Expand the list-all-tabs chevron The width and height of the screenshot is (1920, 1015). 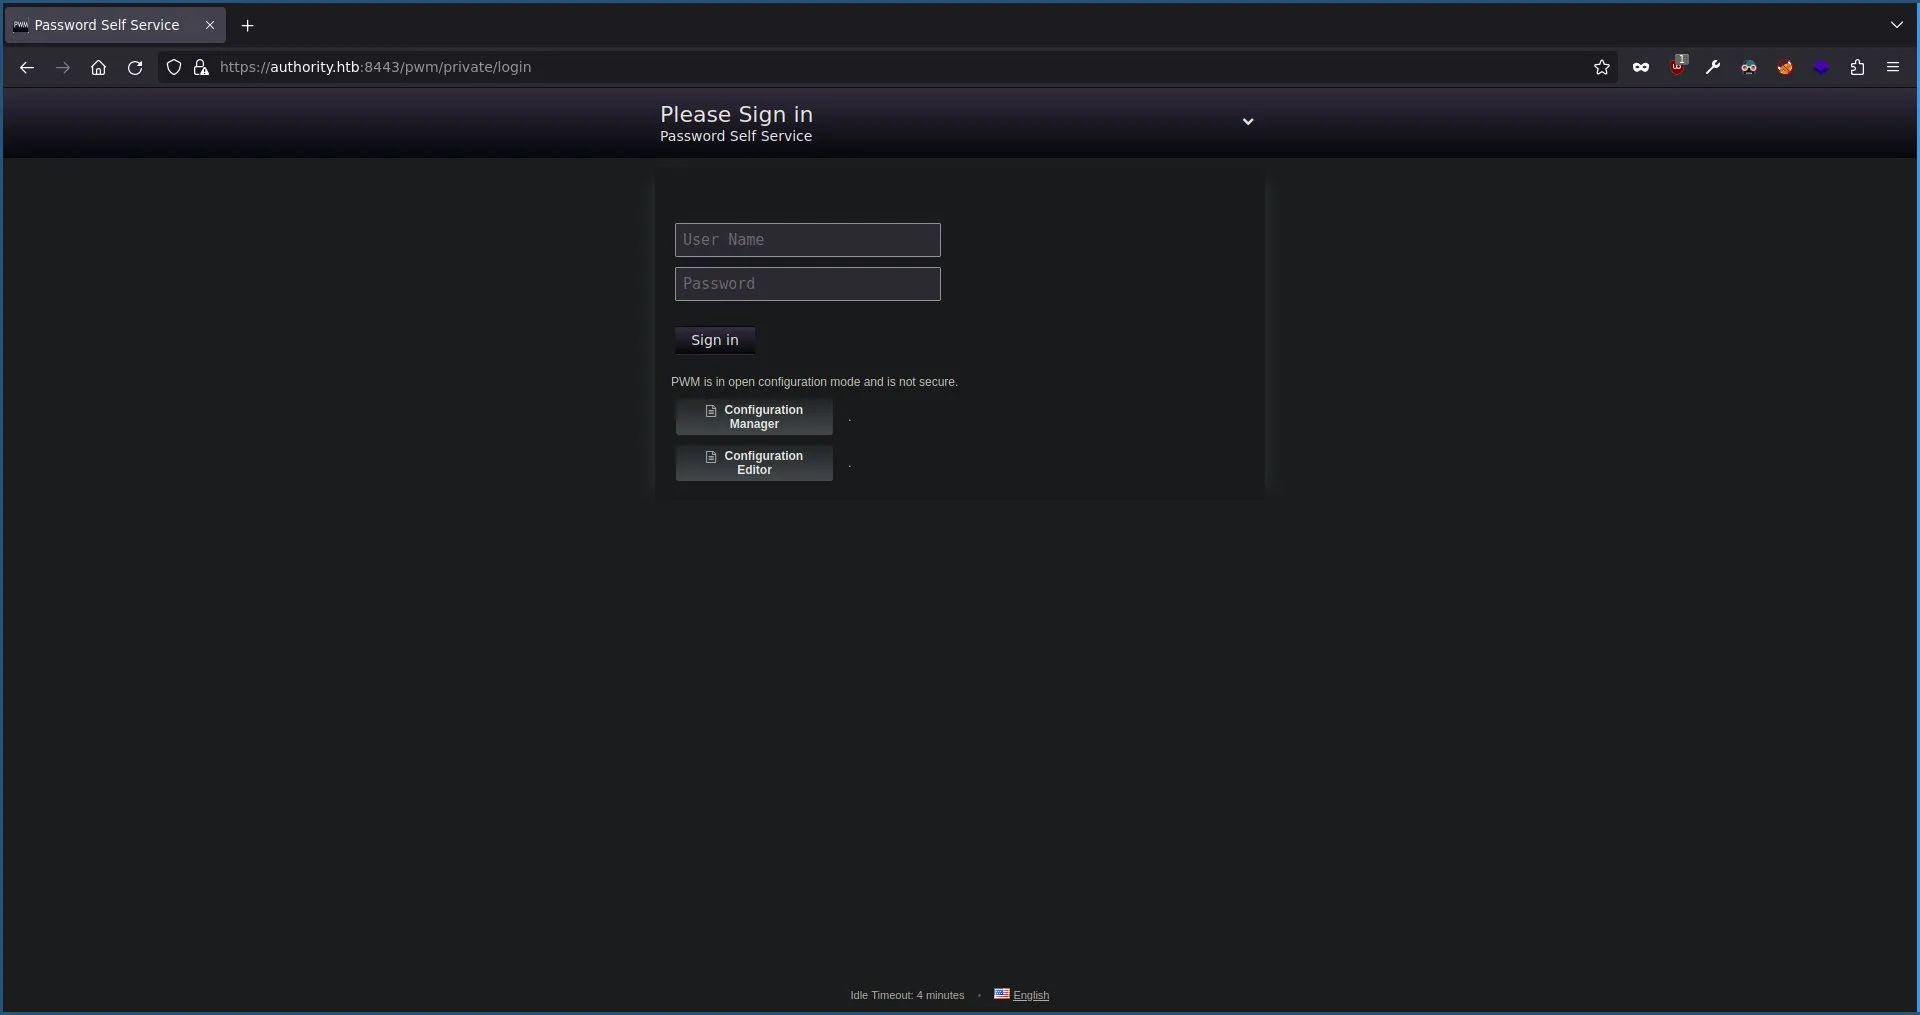pos(1897,25)
